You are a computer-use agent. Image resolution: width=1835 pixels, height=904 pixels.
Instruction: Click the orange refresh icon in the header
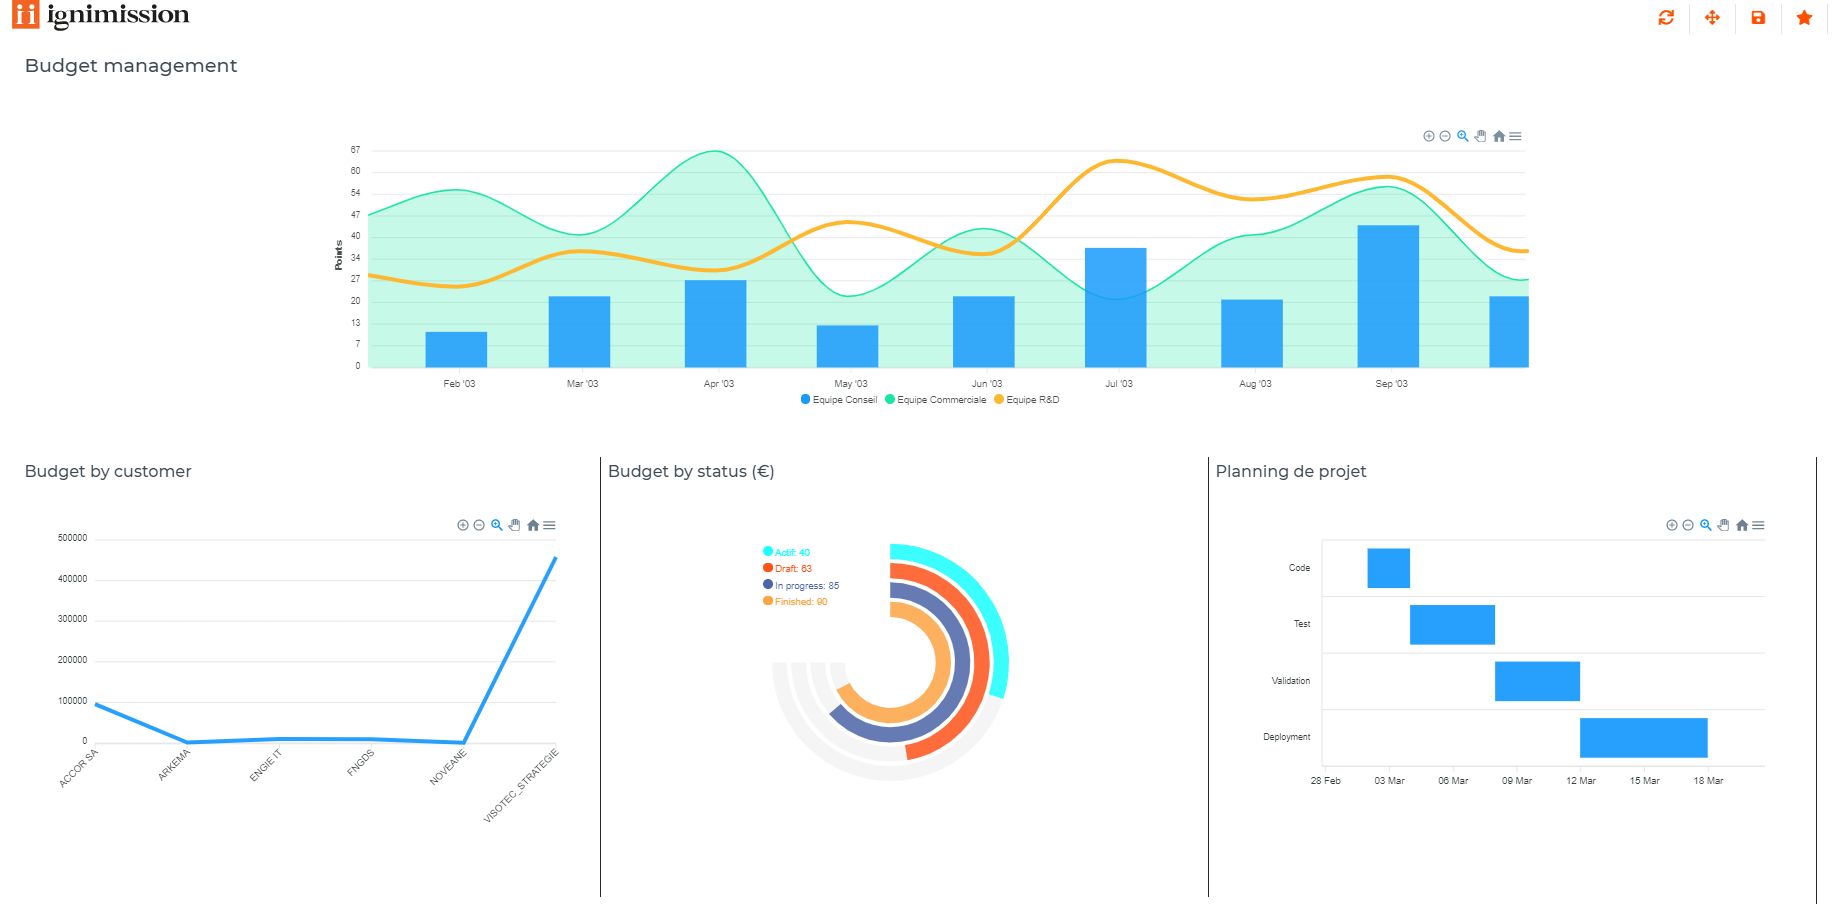(1665, 17)
